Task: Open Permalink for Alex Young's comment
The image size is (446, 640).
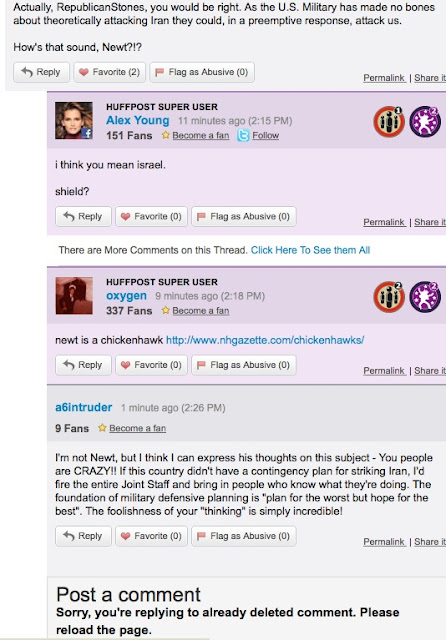Action: click(384, 222)
